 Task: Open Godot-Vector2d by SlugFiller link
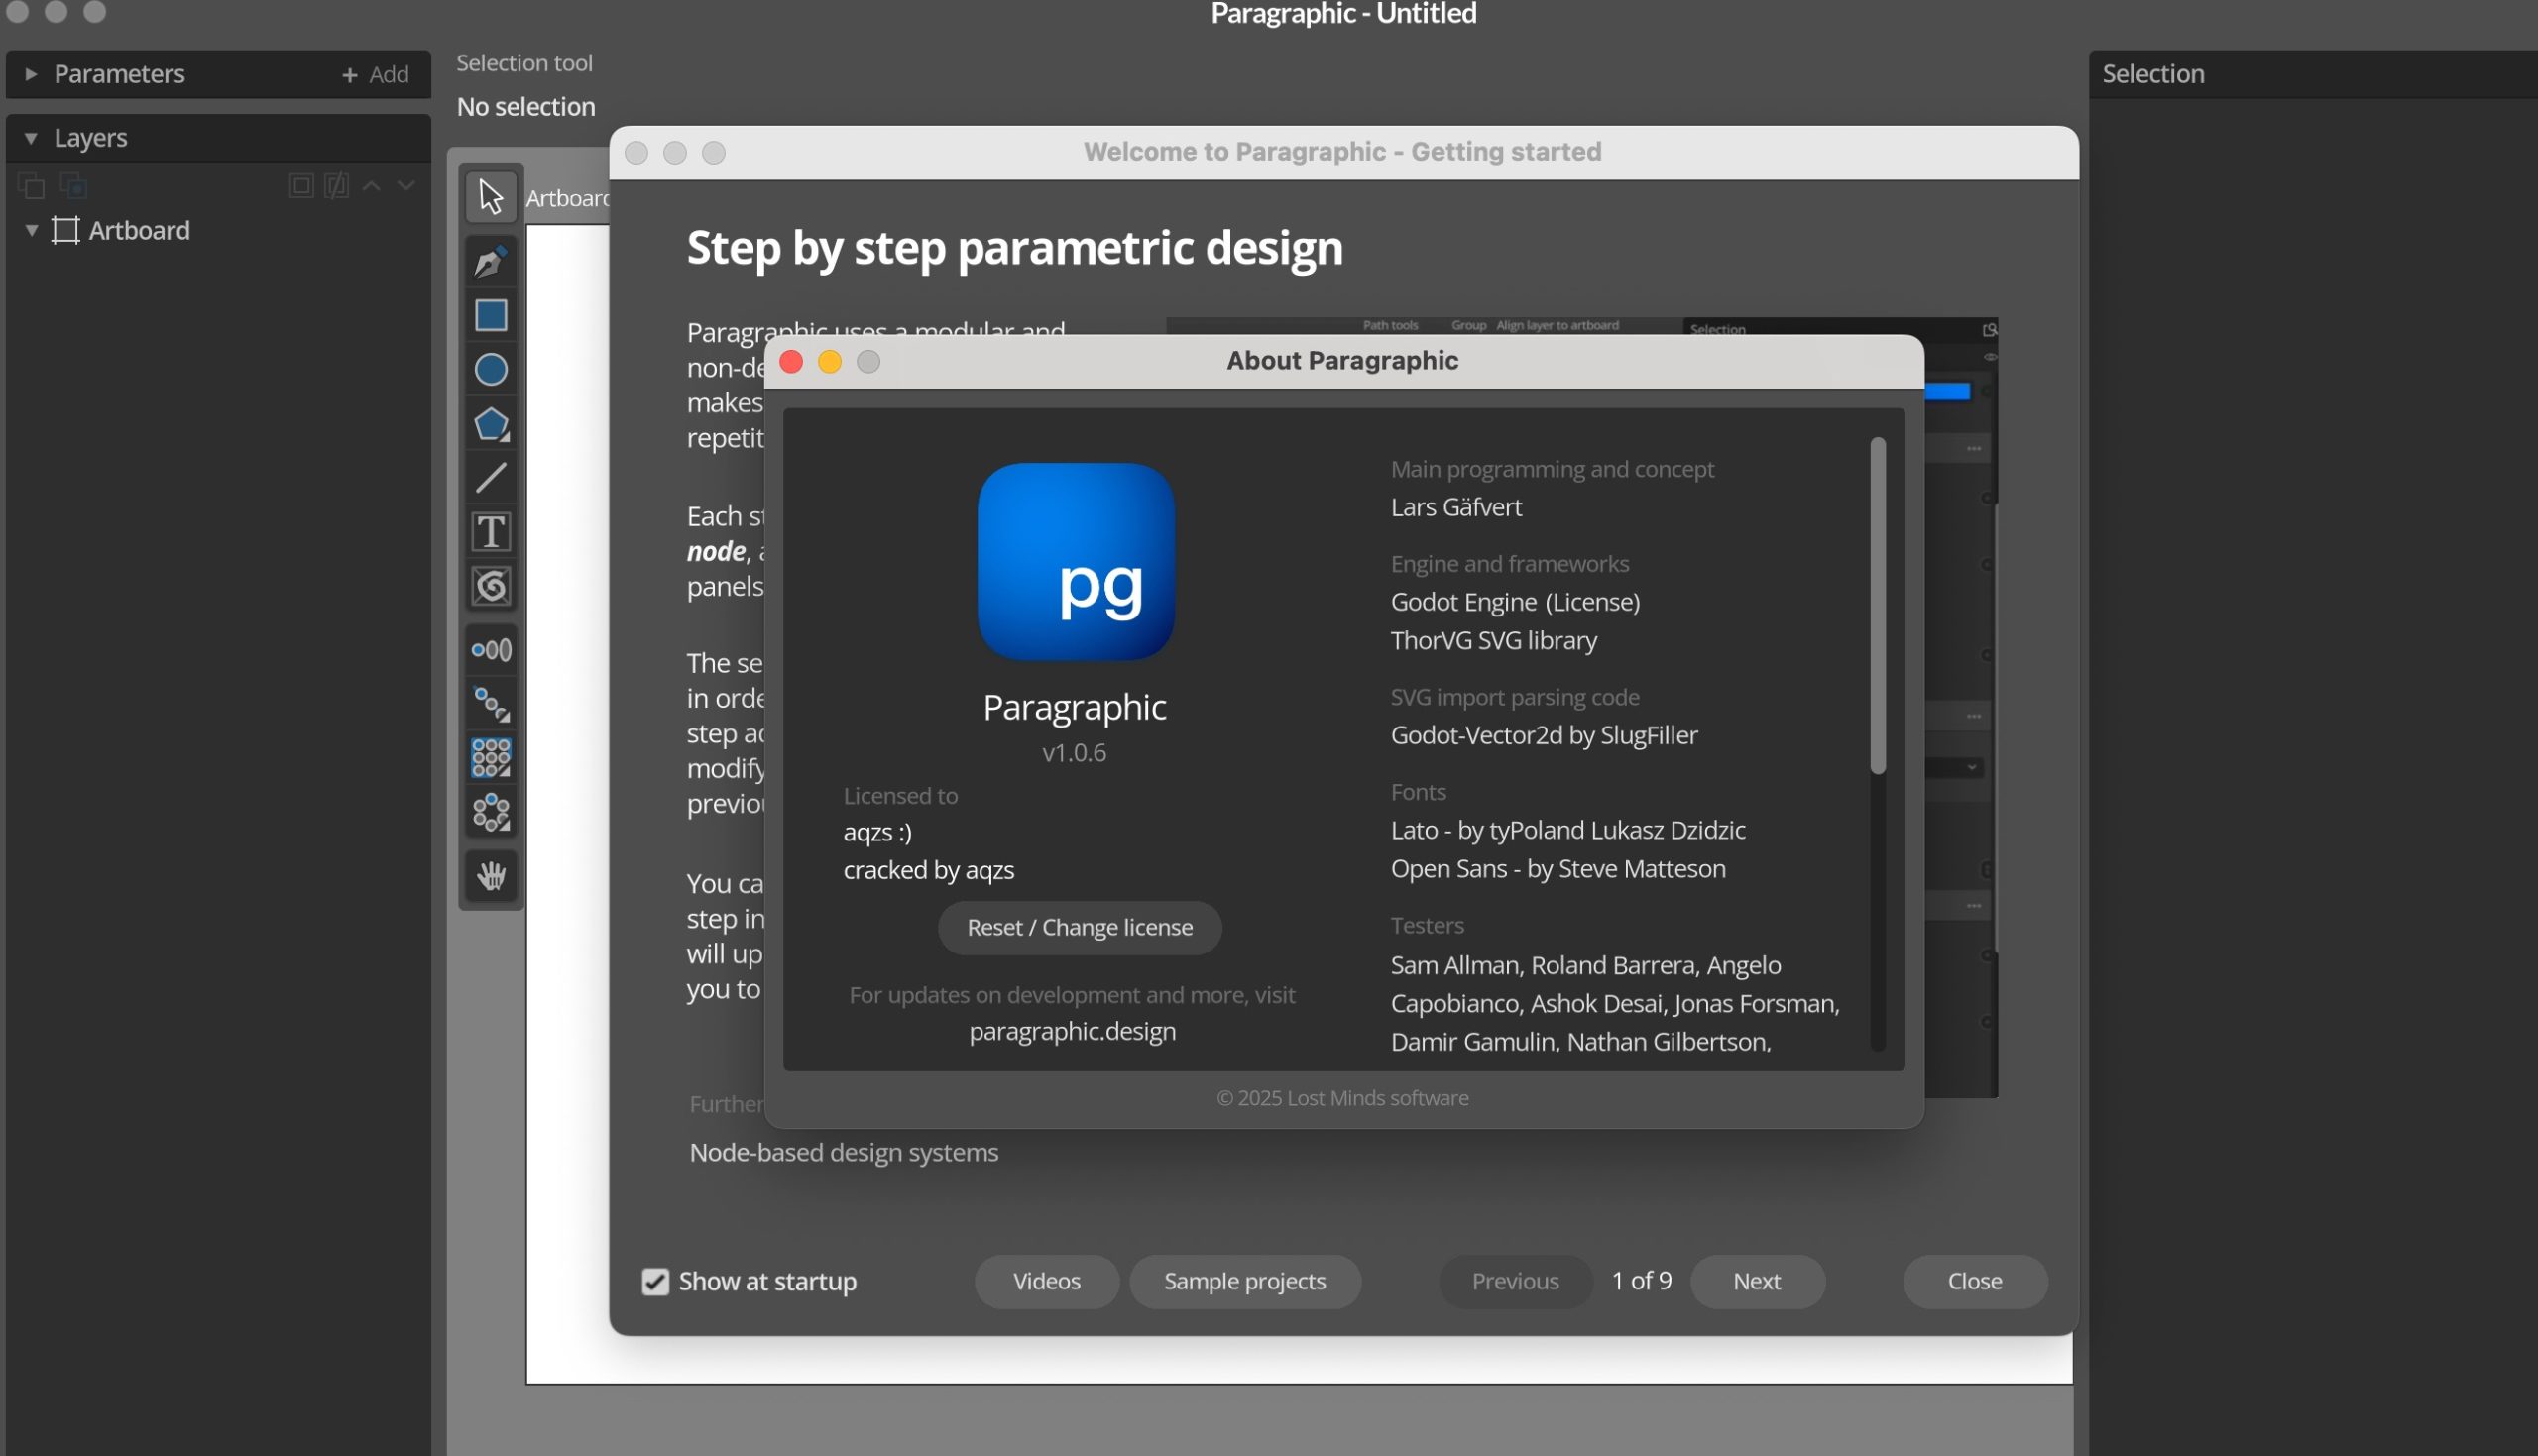1544,735
